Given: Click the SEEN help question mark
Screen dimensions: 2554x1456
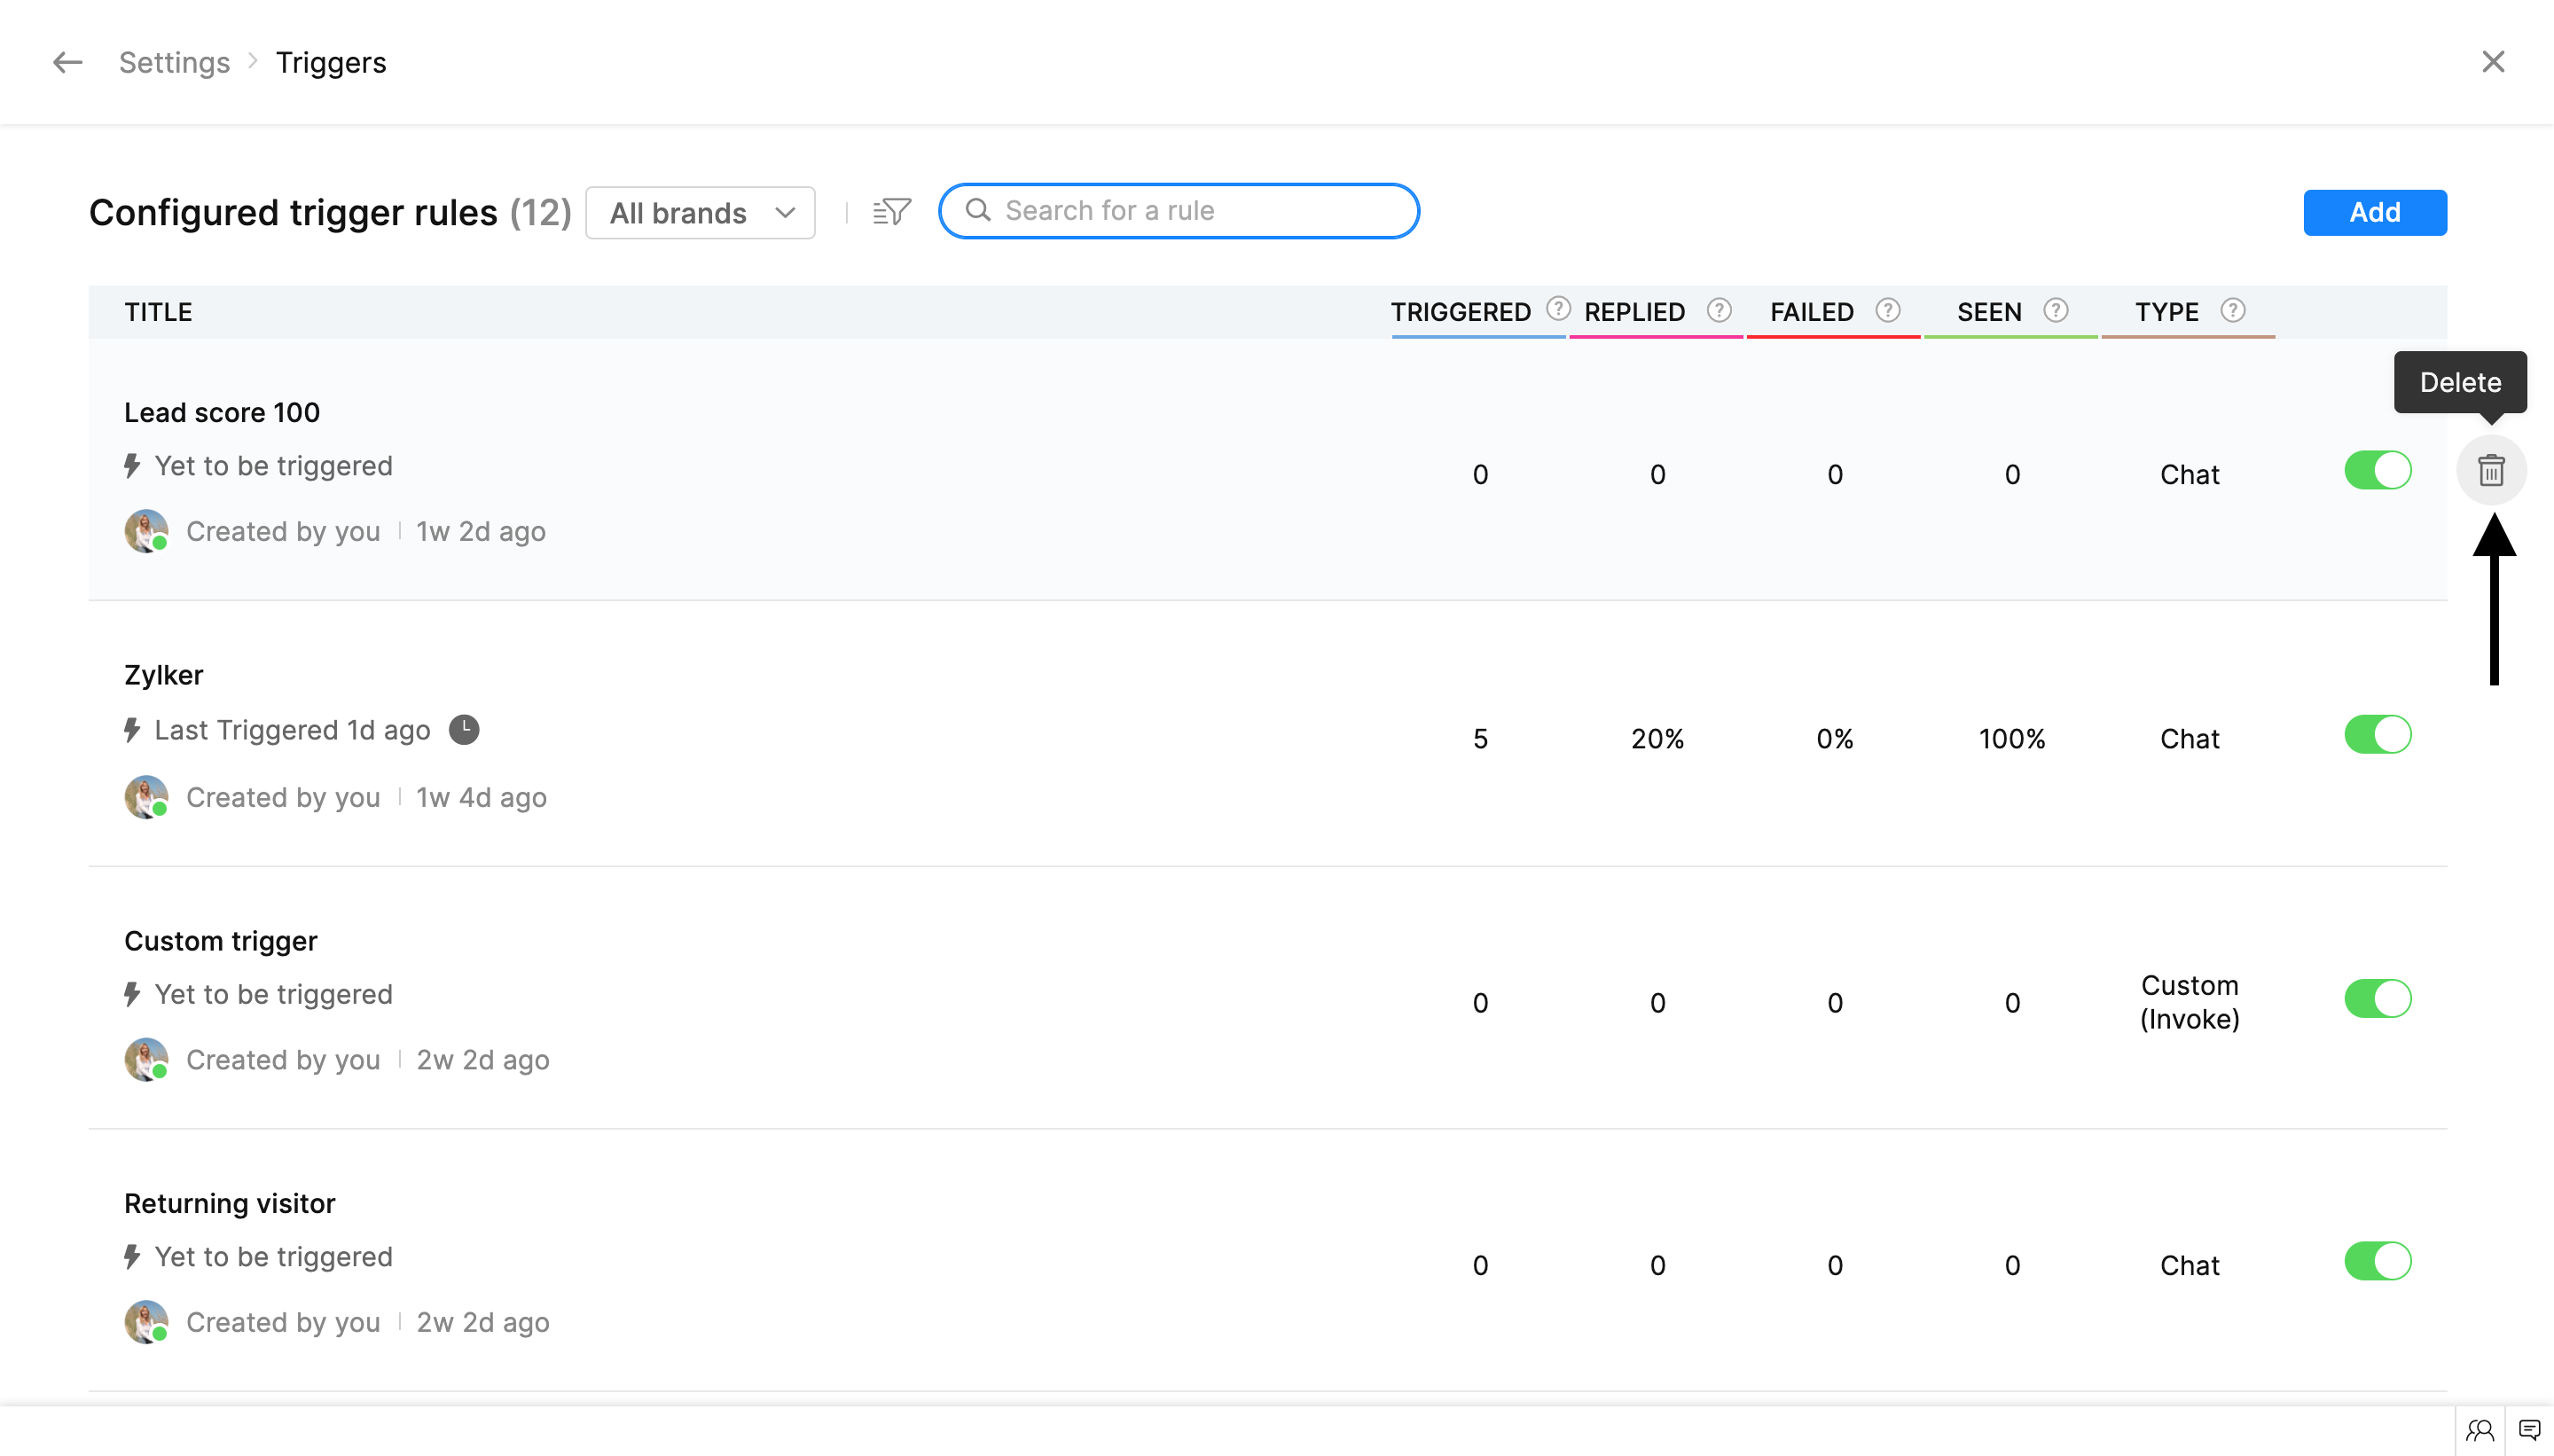Looking at the screenshot, I should pos(2055,310).
